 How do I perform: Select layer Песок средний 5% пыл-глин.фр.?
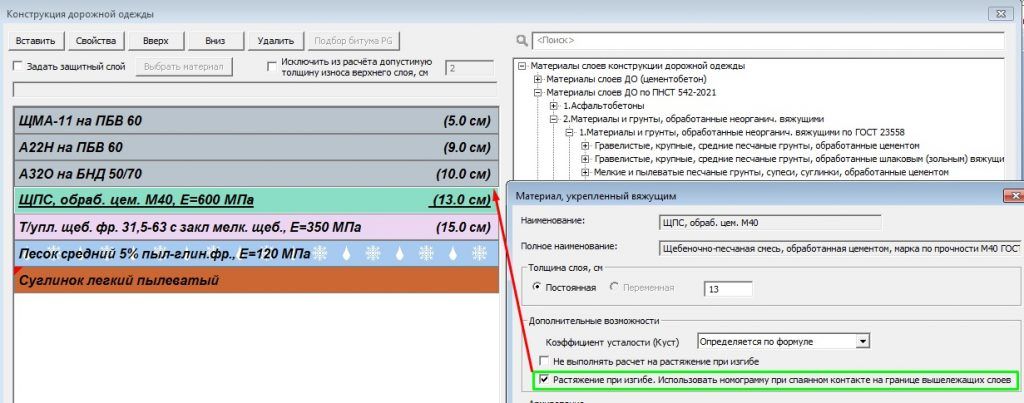pos(256,254)
